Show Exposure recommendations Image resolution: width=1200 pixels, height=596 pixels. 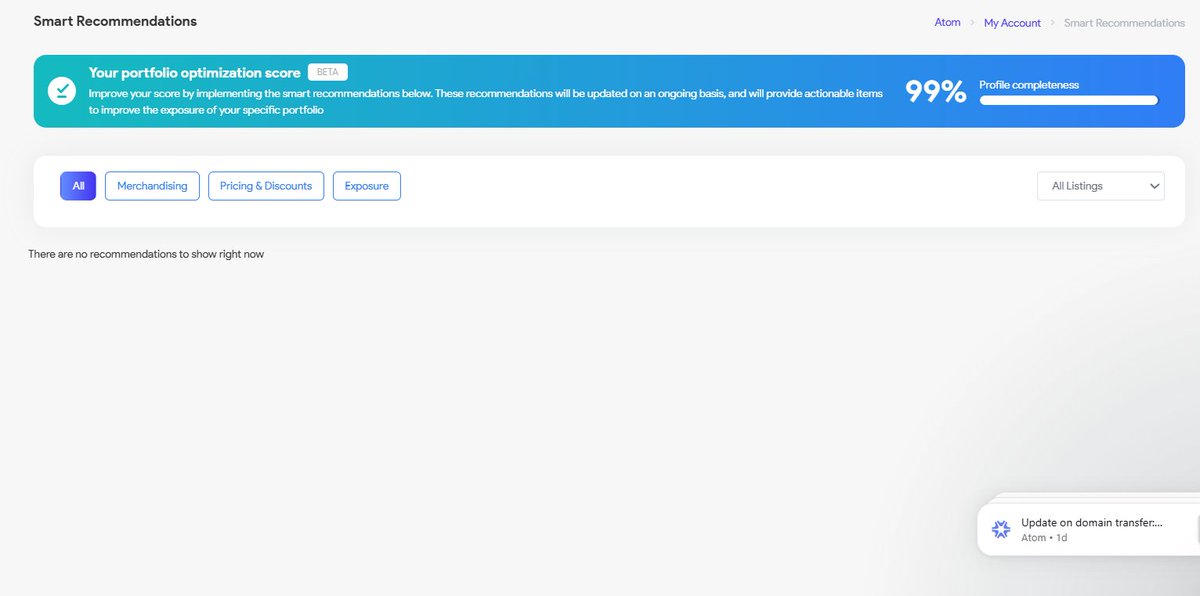click(367, 186)
